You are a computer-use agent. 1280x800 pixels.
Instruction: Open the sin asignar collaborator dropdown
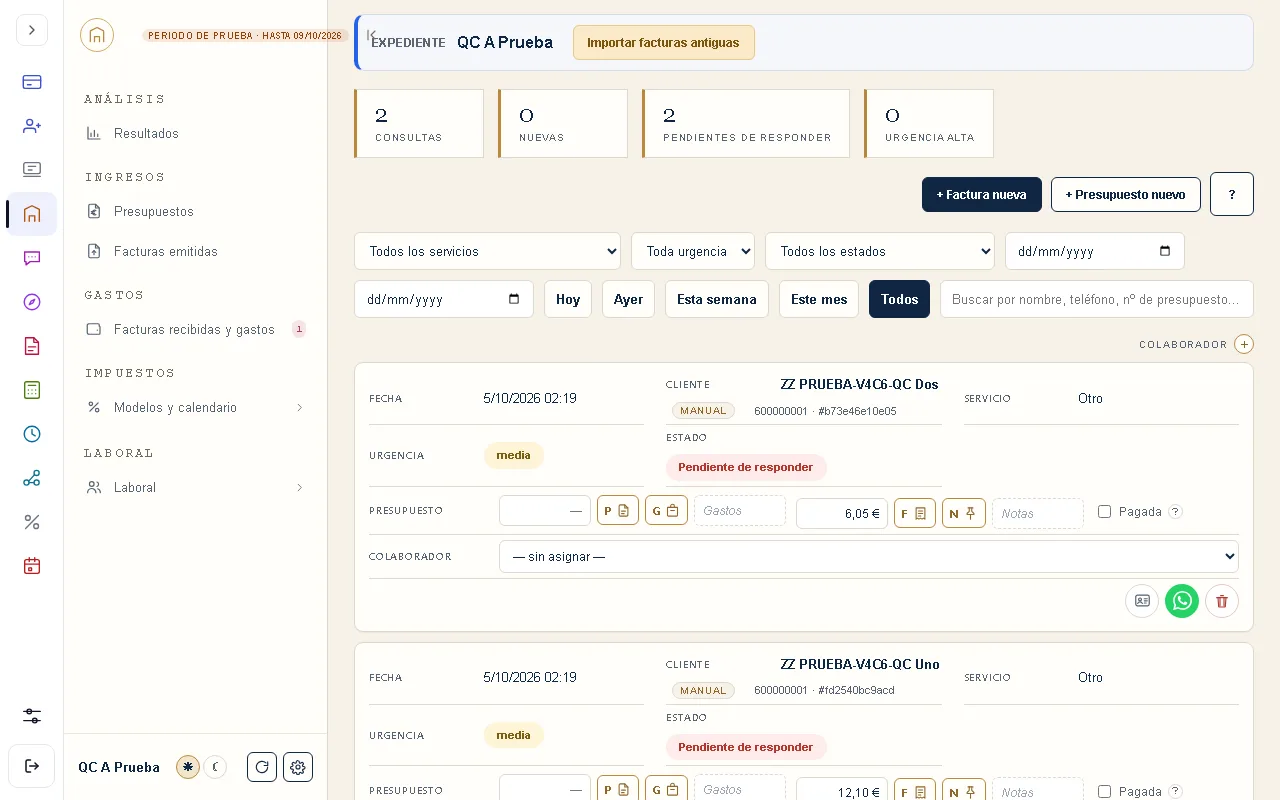coord(869,556)
